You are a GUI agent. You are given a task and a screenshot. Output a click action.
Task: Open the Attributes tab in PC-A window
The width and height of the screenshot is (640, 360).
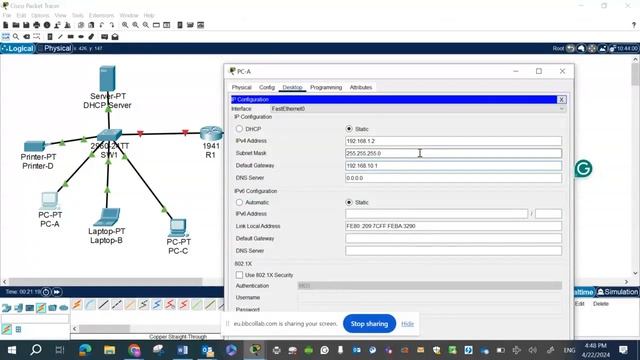361,87
